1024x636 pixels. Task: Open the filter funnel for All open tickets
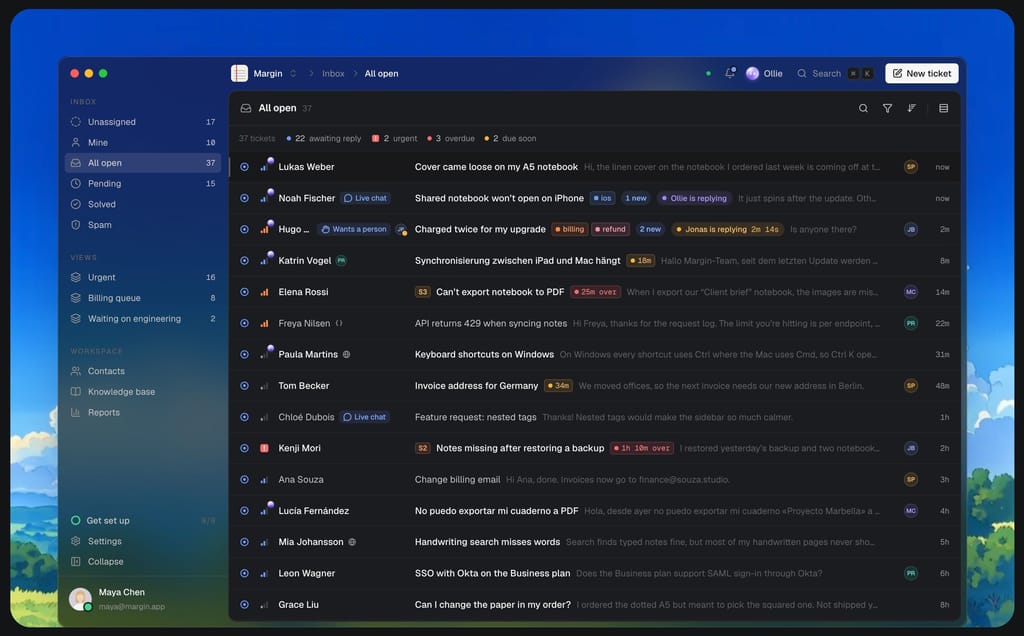[887, 108]
